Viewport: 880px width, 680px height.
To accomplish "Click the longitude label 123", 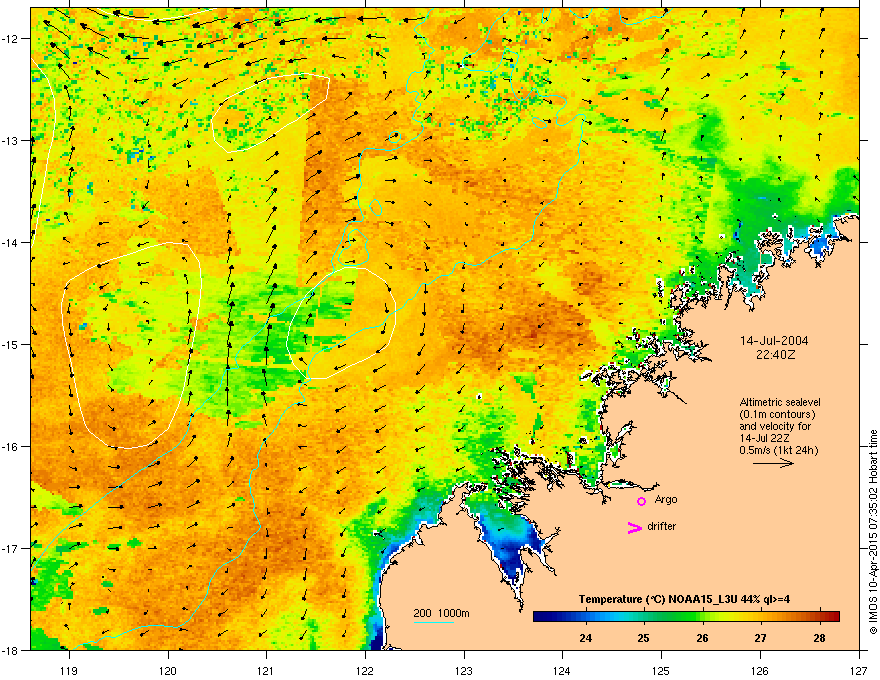I will pos(464,670).
